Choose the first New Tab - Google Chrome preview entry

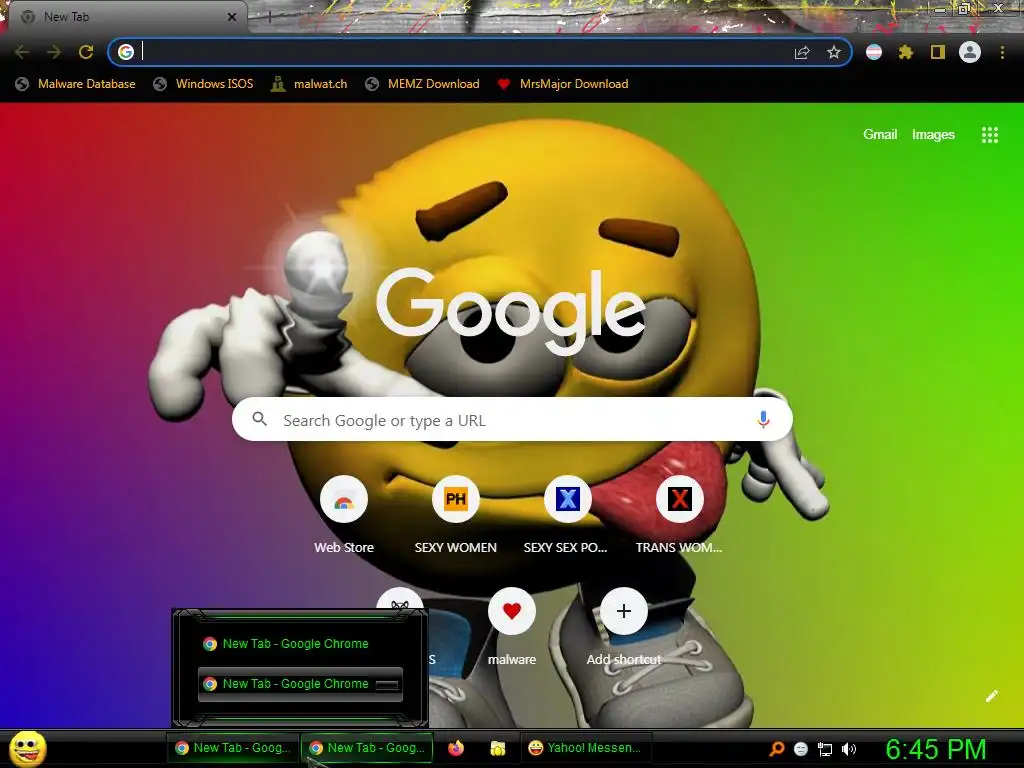300,644
